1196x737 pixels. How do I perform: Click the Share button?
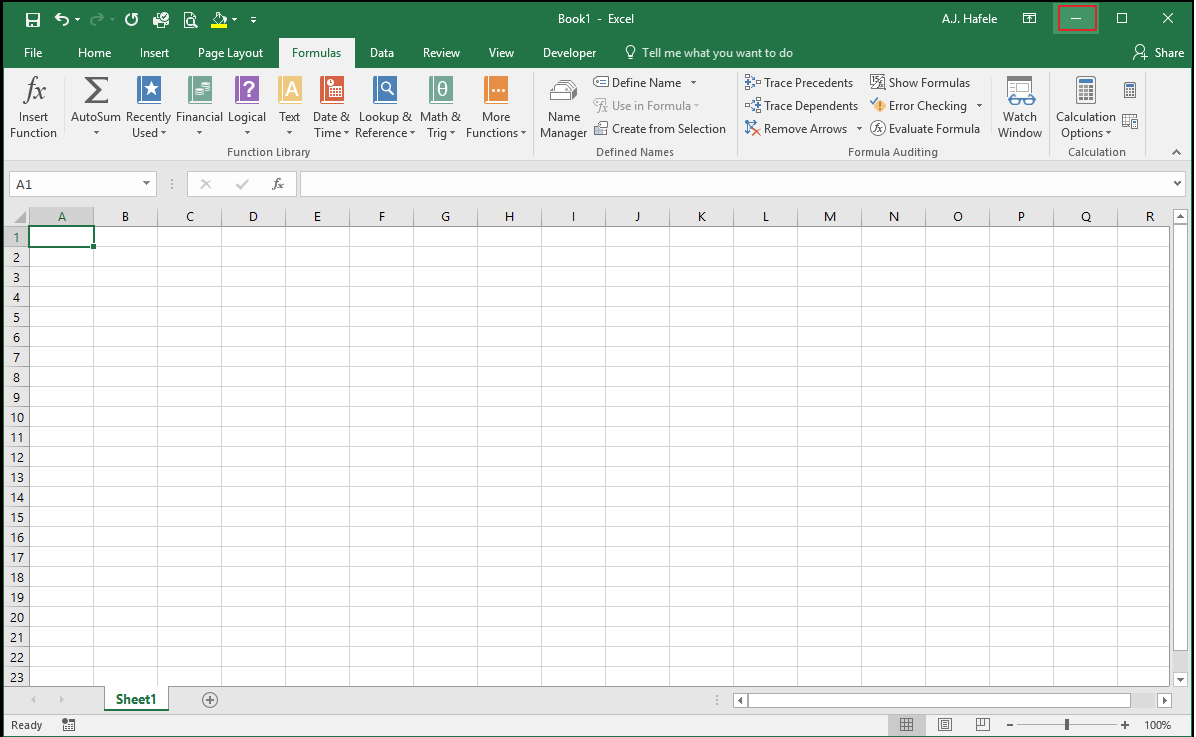click(1158, 53)
